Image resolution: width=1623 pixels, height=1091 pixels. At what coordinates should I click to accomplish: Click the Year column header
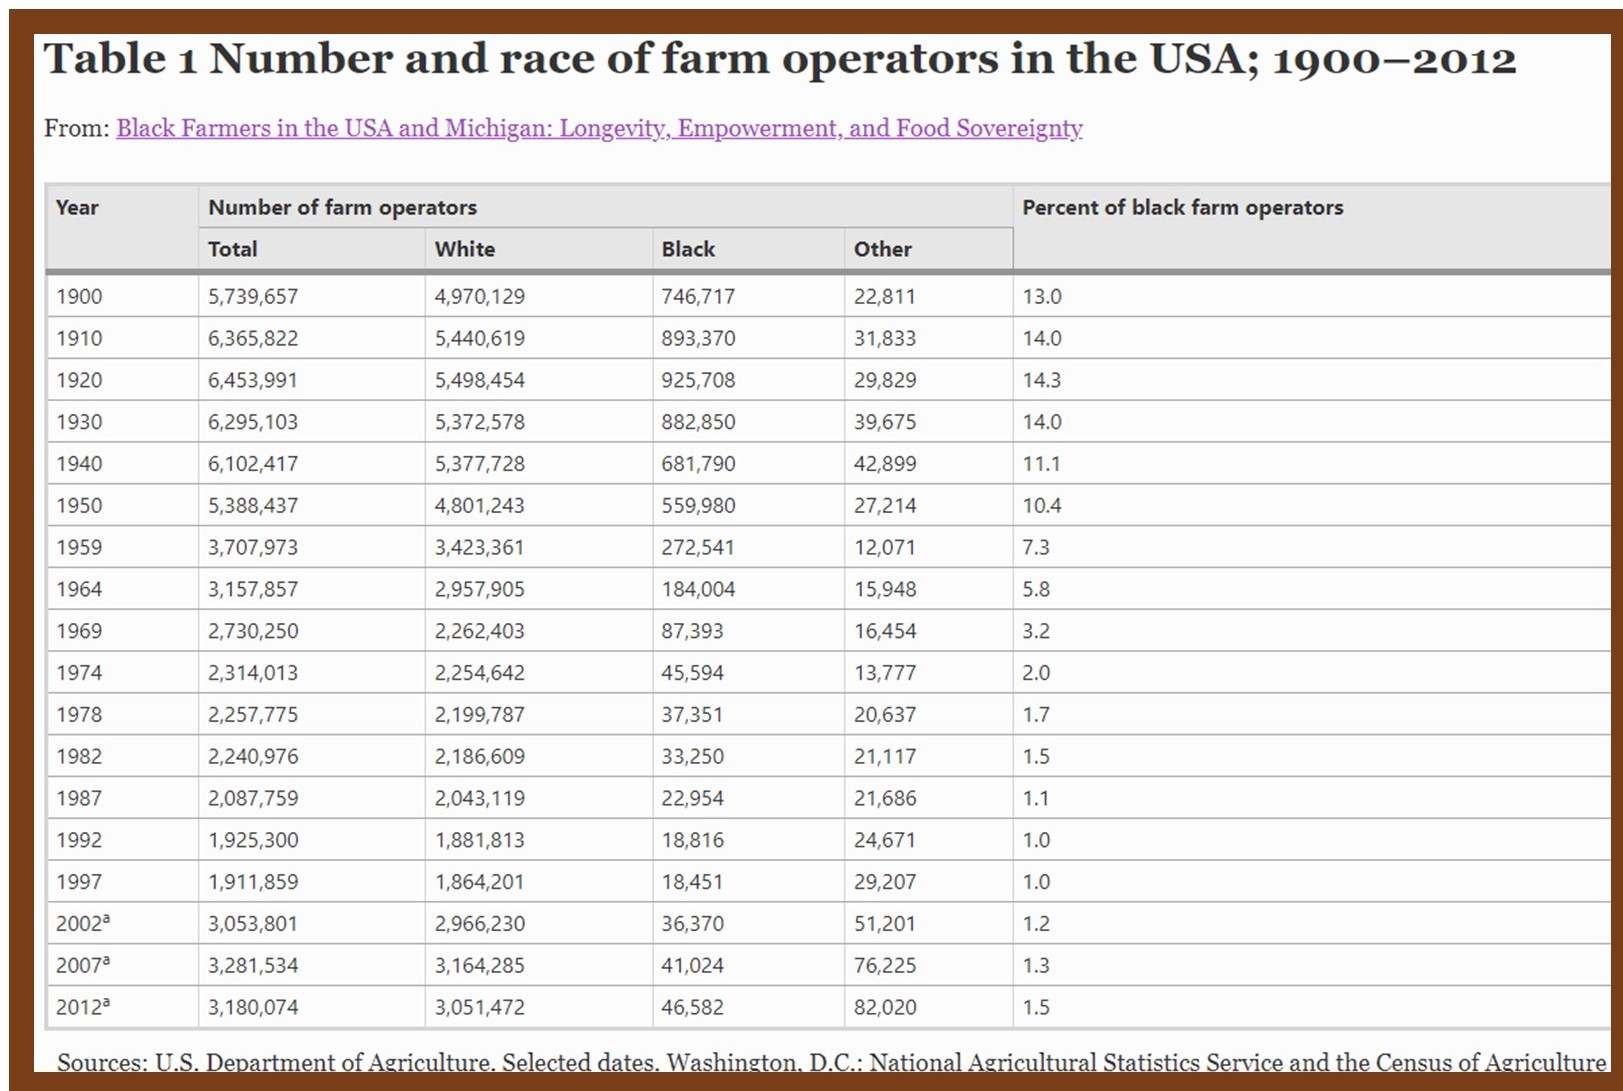coord(77,207)
